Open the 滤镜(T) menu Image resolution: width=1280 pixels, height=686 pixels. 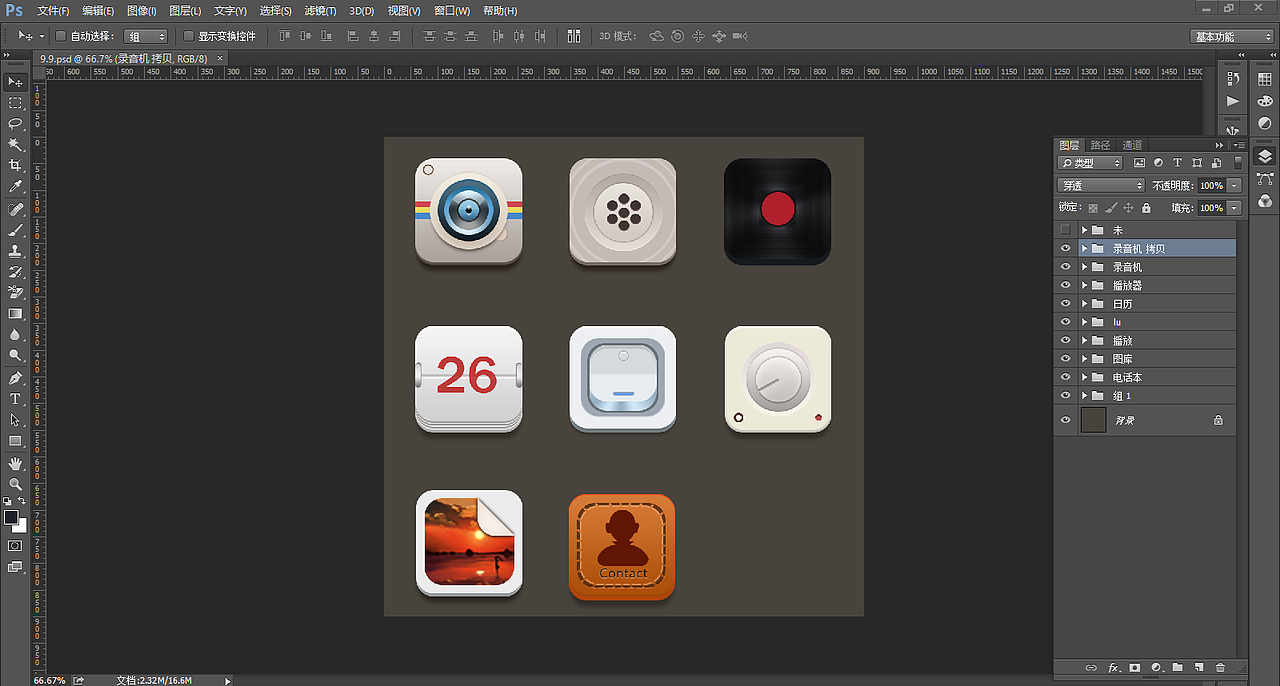(320, 11)
